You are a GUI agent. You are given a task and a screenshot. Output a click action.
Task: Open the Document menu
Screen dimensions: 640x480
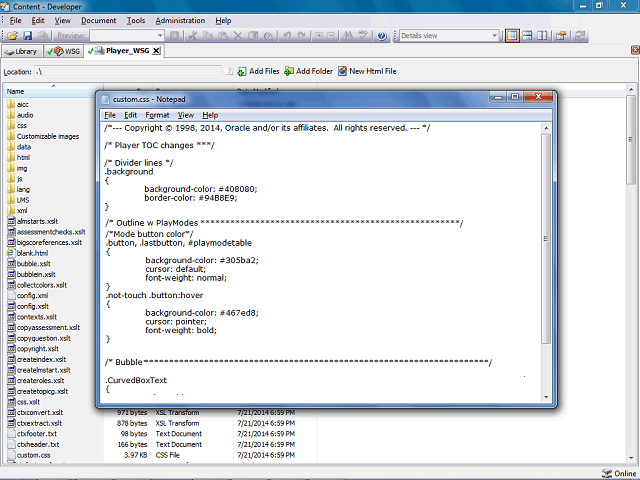point(98,20)
